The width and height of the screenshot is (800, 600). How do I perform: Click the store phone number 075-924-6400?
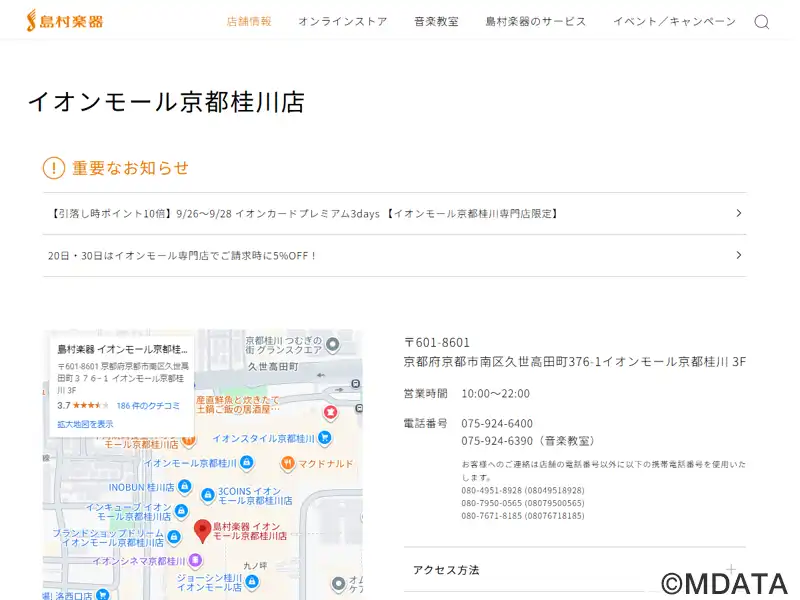point(497,423)
